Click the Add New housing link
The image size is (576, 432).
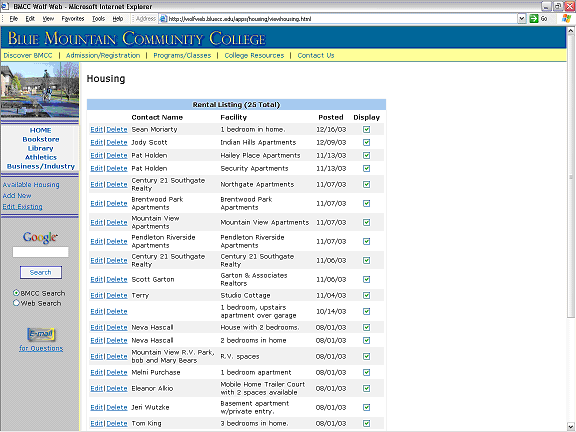click(17, 195)
